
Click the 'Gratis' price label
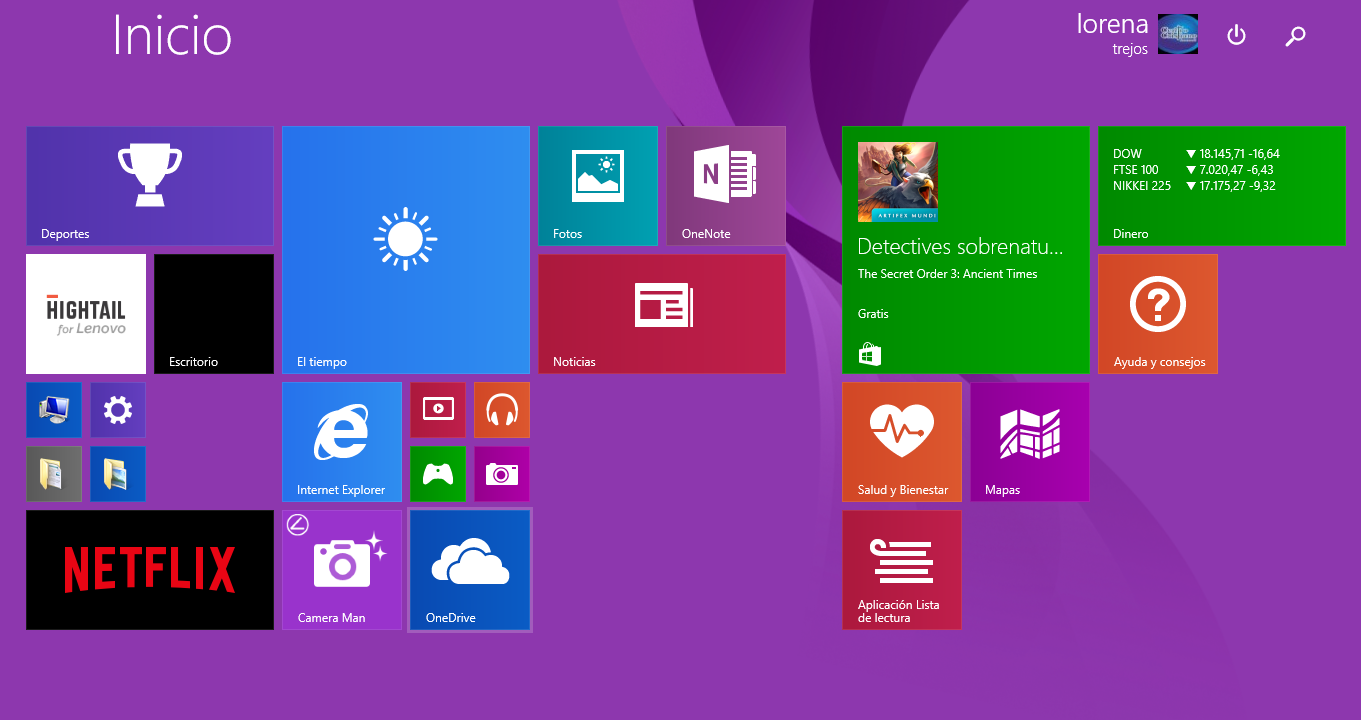[x=873, y=314]
